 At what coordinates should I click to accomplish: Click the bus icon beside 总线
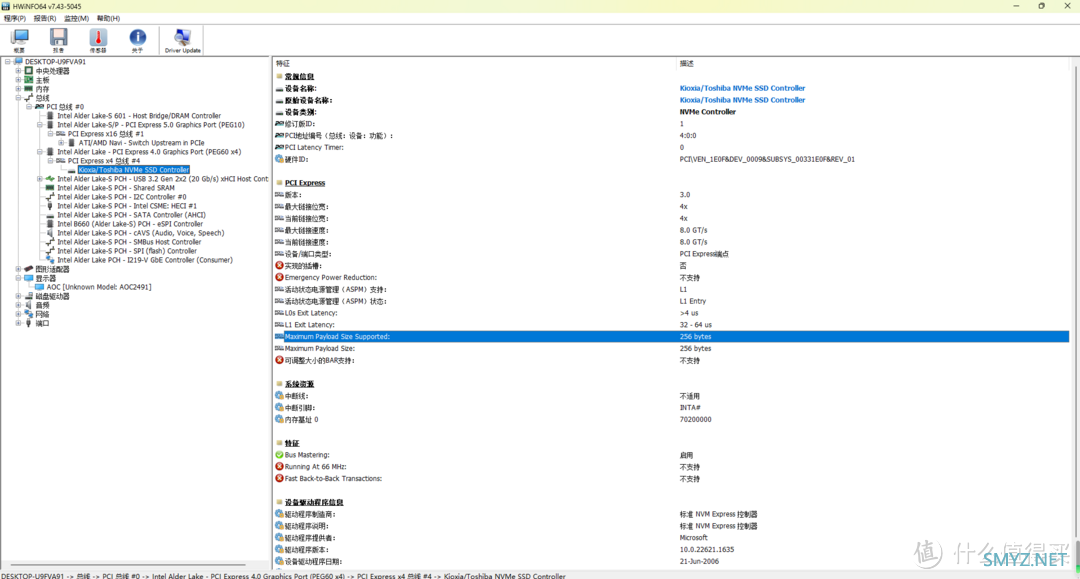coord(29,98)
